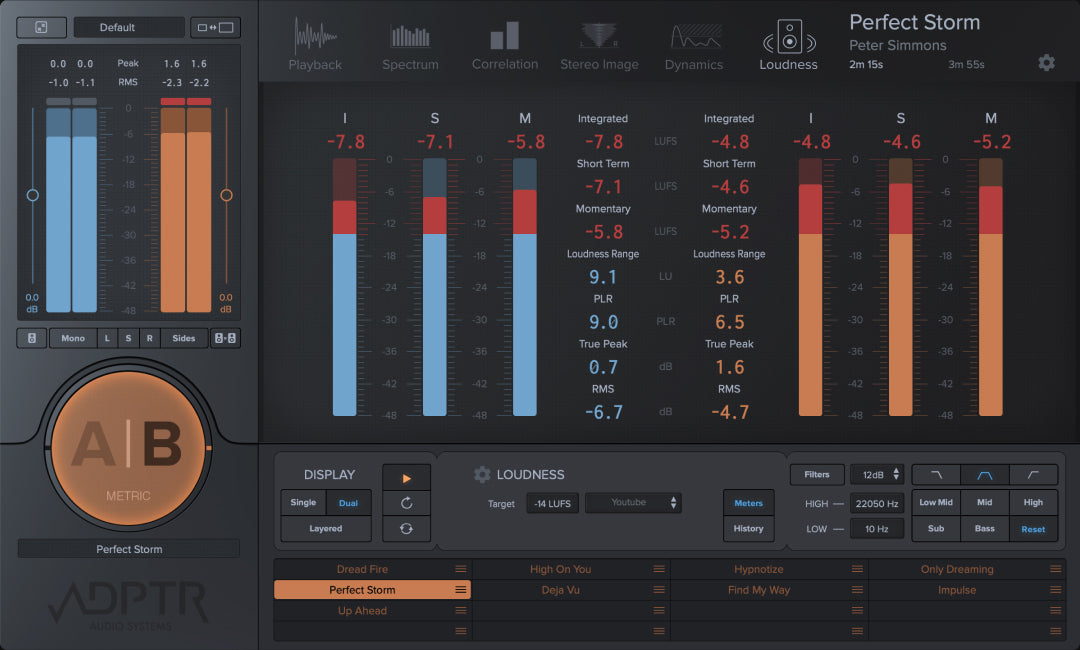Click the window resize toggle icon

(x=215, y=28)
